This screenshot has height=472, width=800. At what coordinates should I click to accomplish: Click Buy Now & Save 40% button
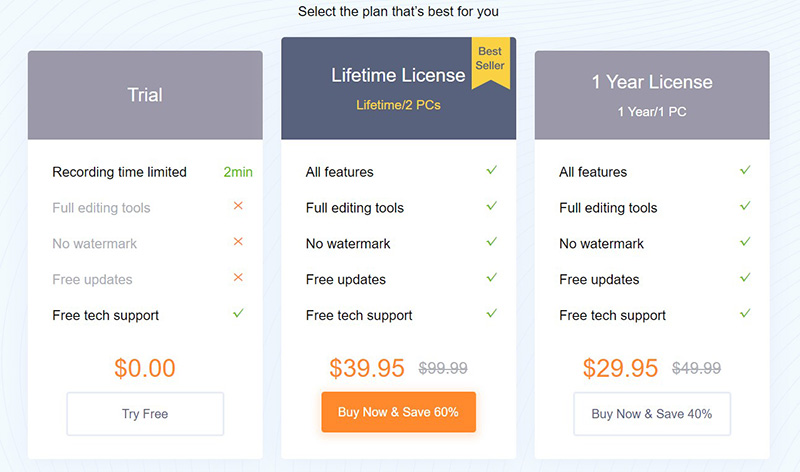[x=652, y=414]
